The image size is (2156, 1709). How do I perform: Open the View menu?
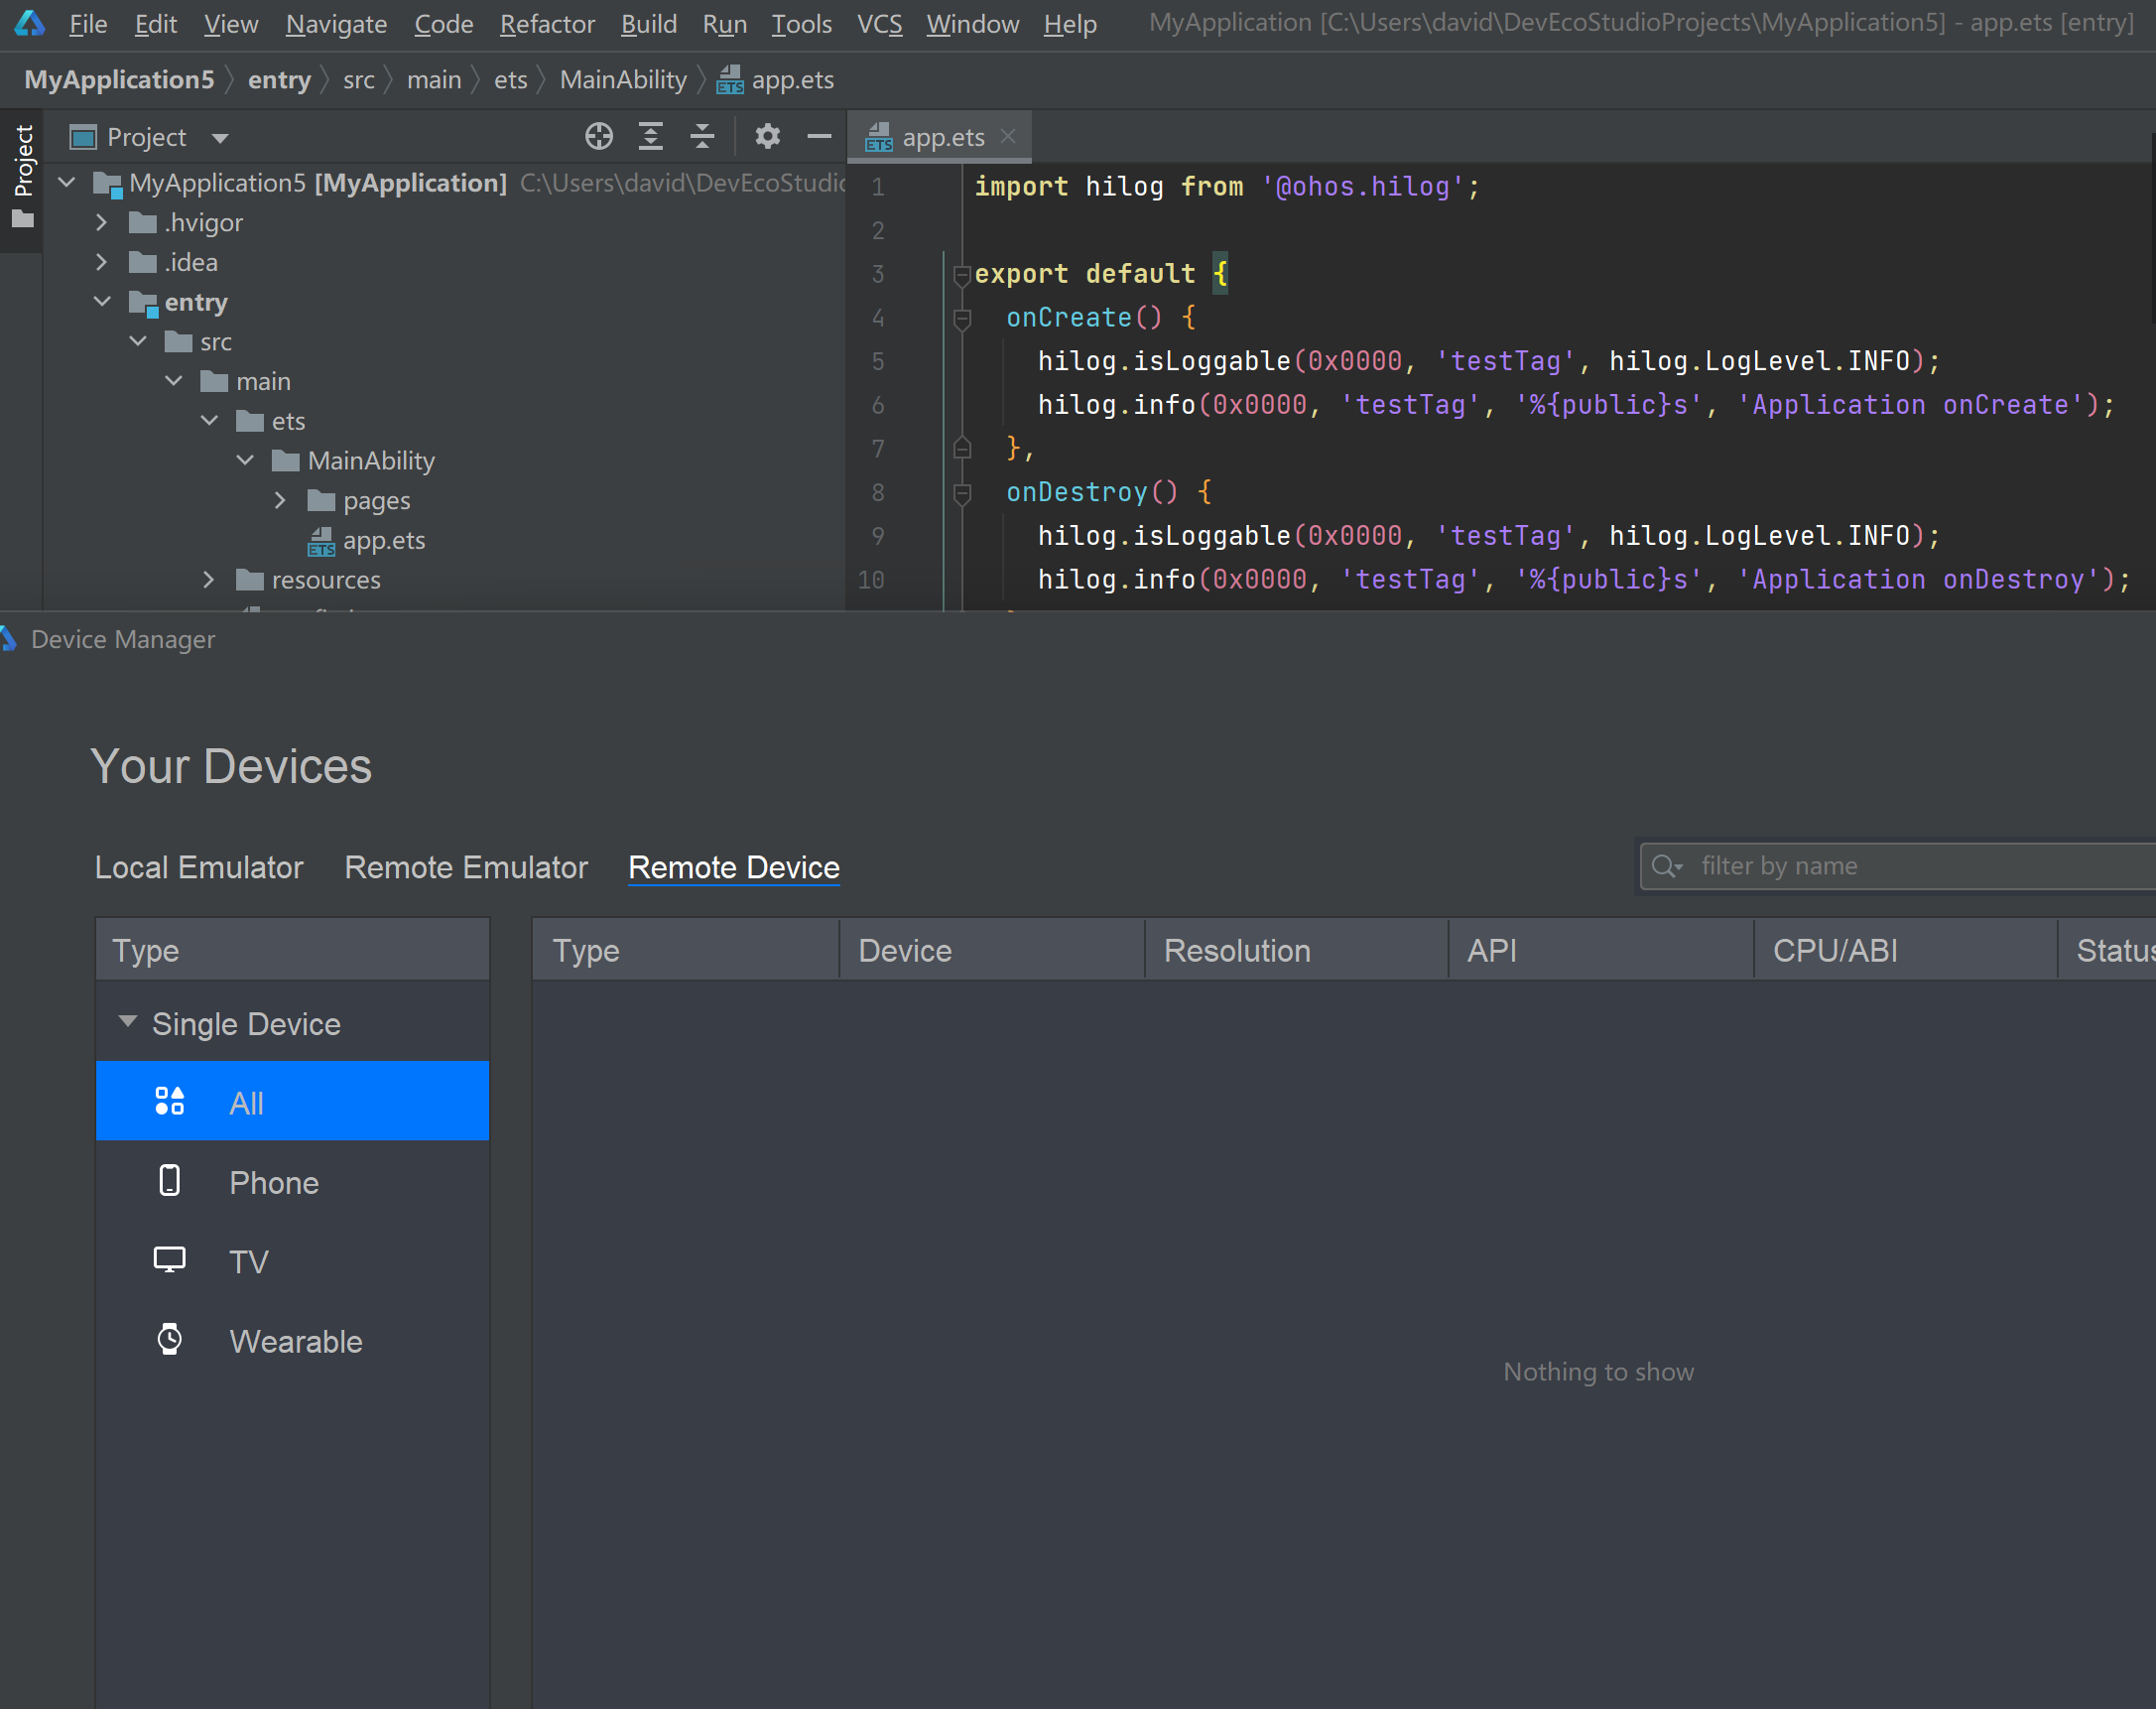231,23
